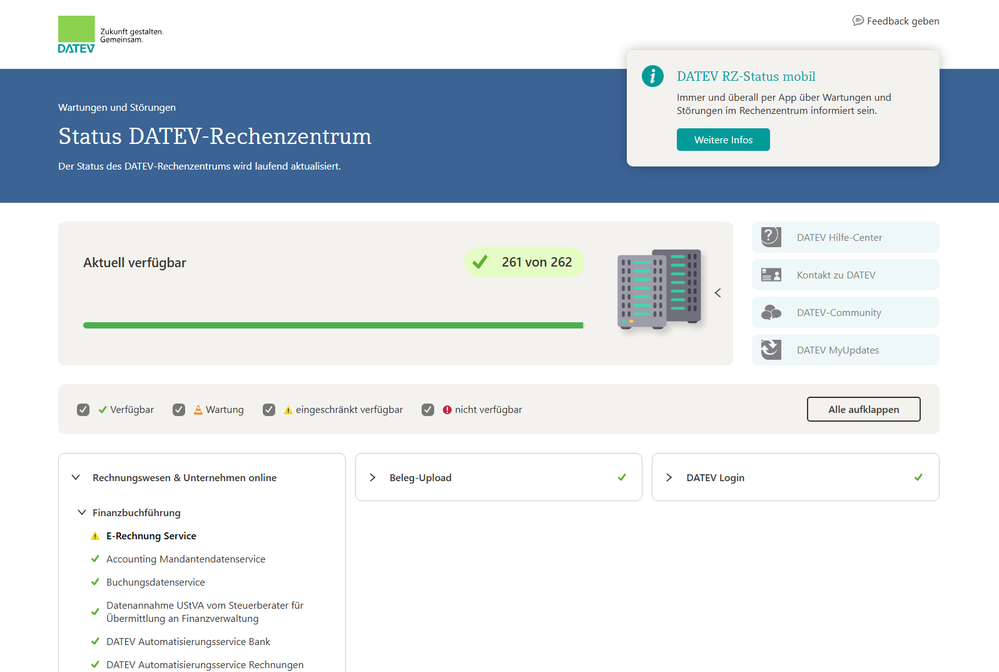Click the checkmark beside Accounting Mandantendatenservice
The width and height of the screenshot is (999, 672).
coord(95,559)
